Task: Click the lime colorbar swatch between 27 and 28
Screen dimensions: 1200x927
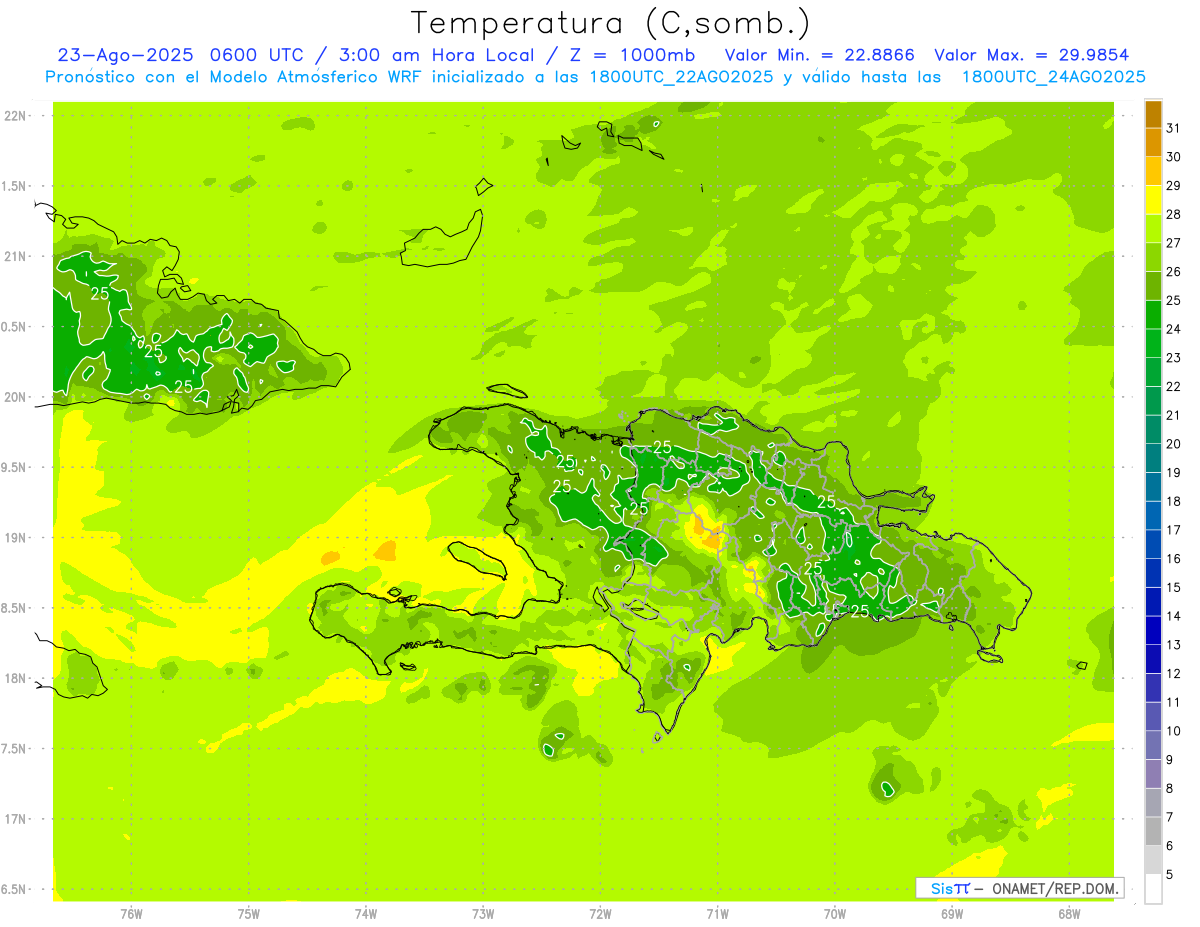Action: click(x=1153, y=229)
